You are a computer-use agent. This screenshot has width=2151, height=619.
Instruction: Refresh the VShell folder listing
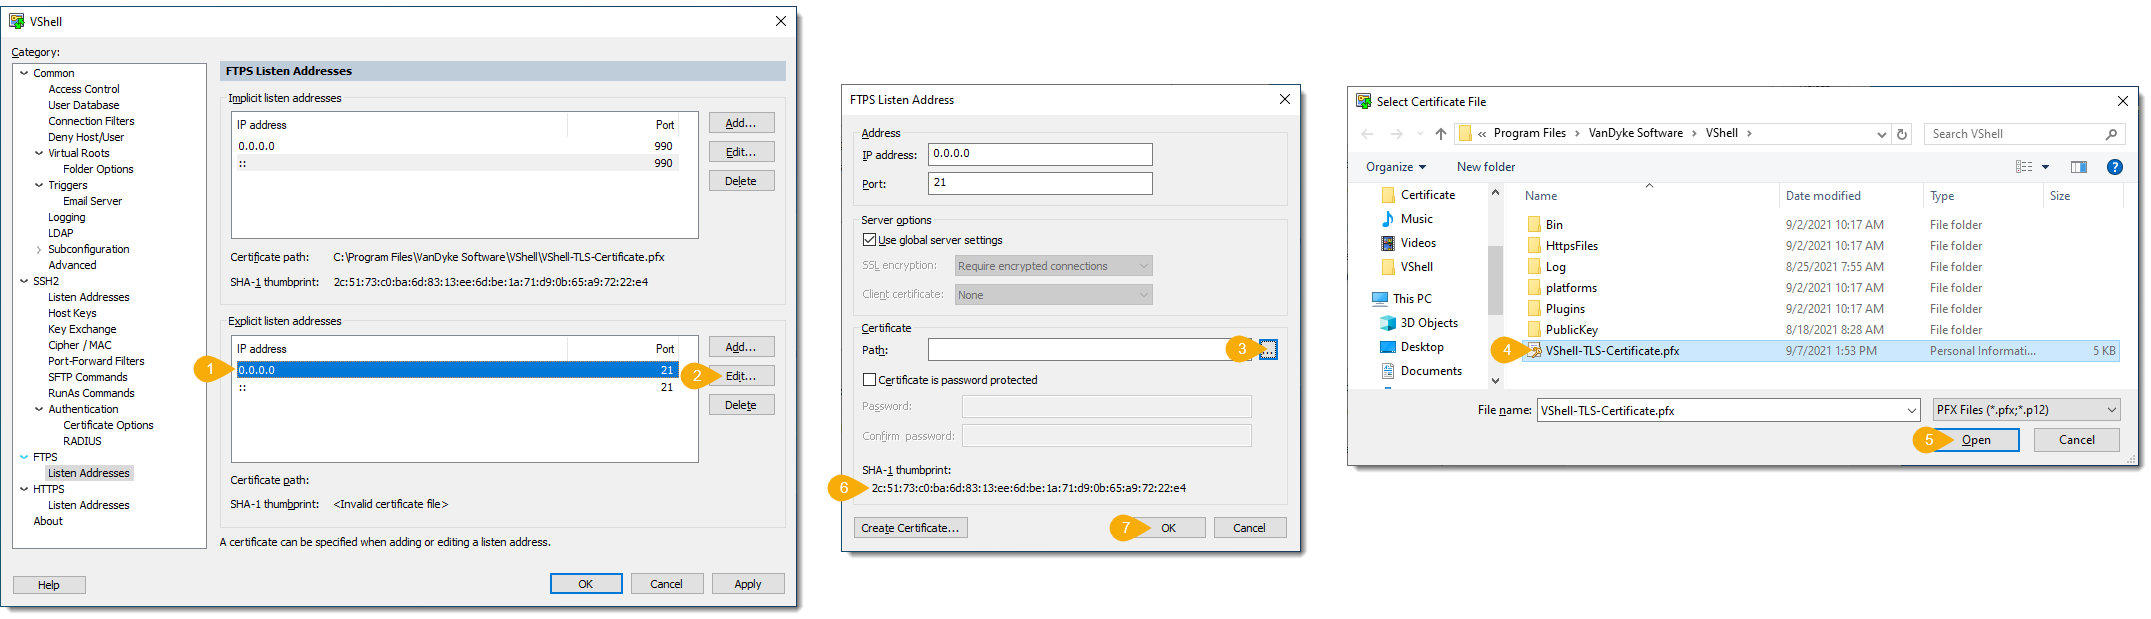coord(1902,134)
